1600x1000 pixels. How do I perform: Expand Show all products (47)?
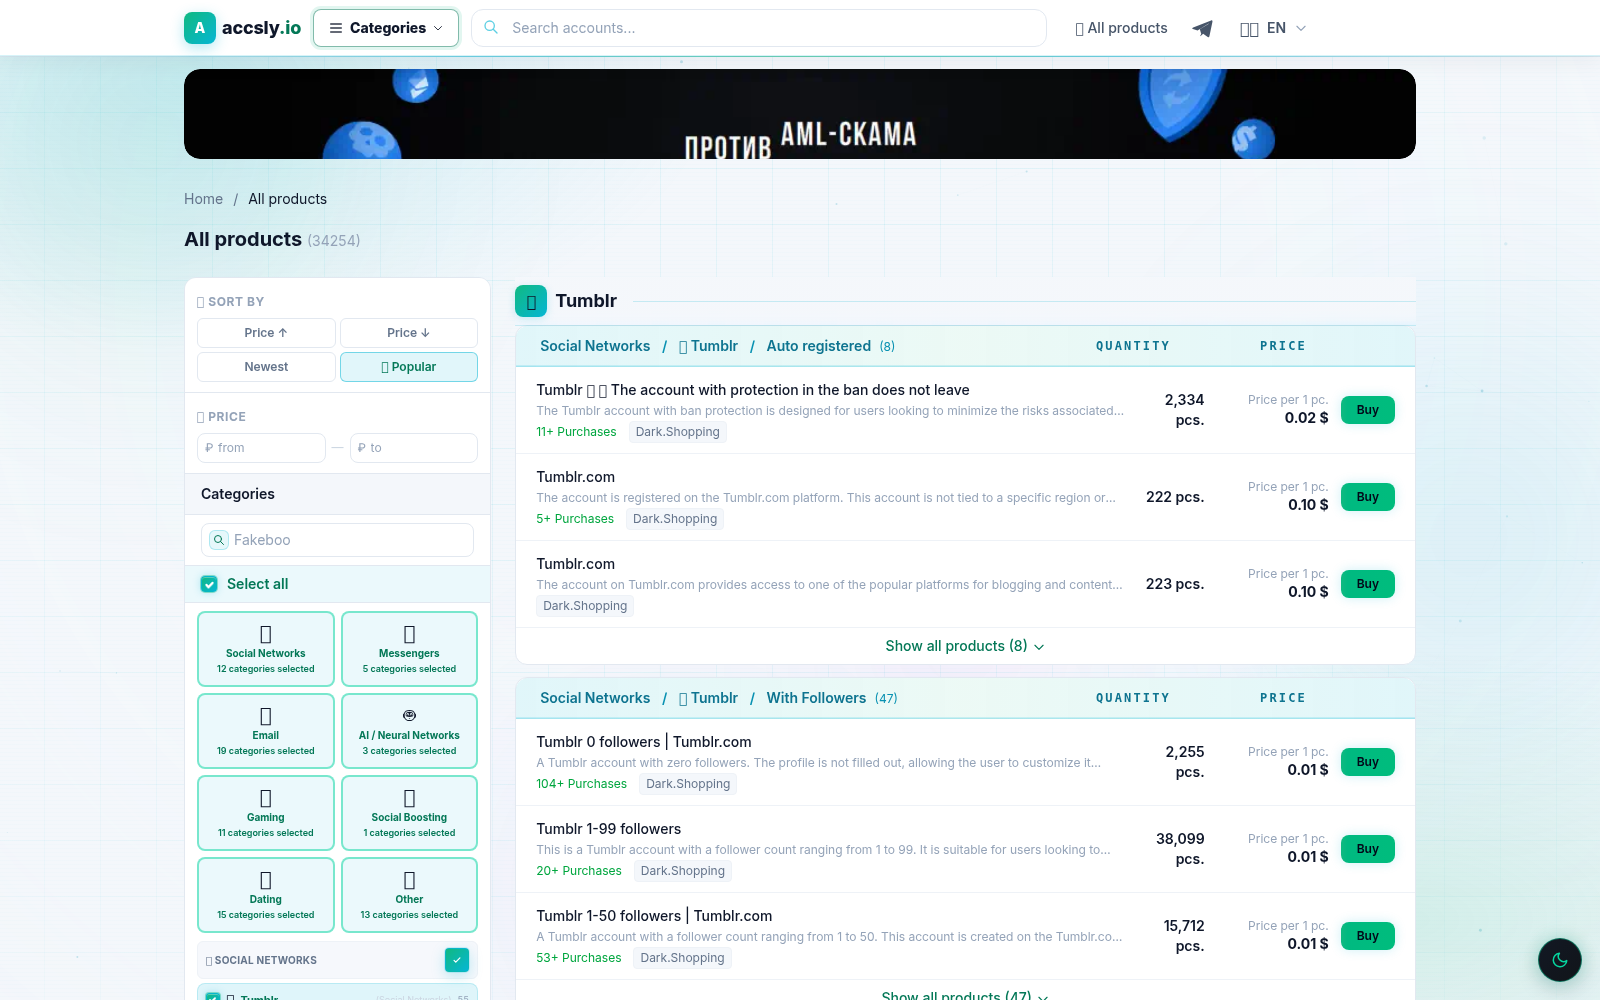pos(965,995)
